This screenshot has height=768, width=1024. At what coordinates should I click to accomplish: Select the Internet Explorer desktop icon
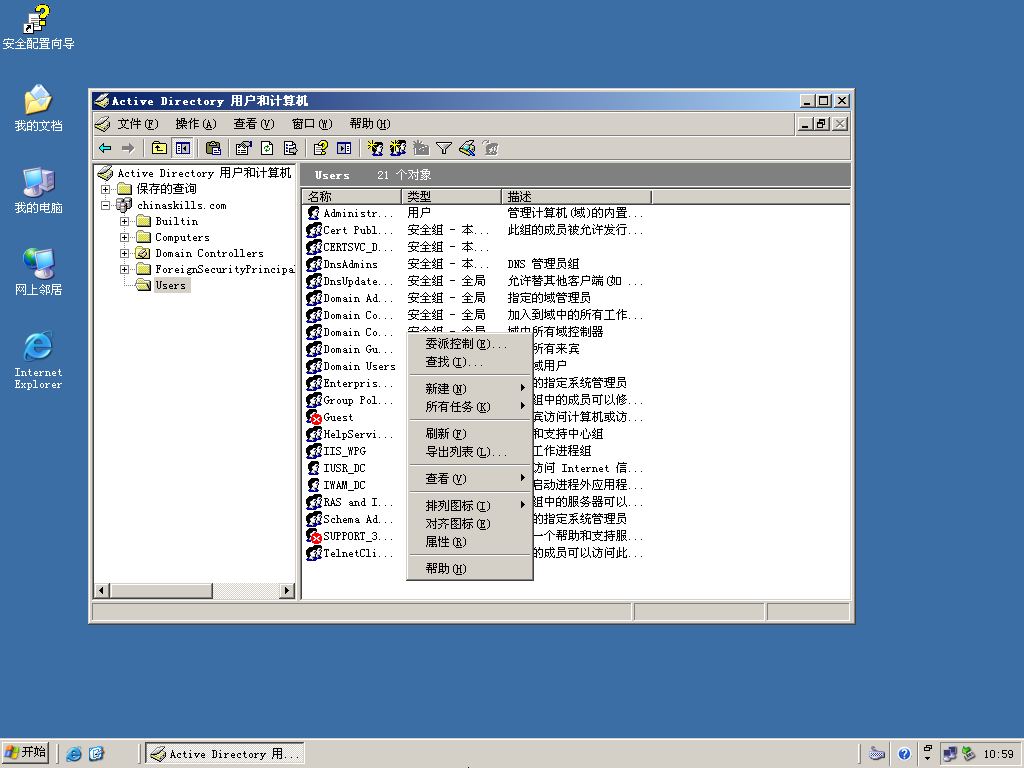click(38, 360)
